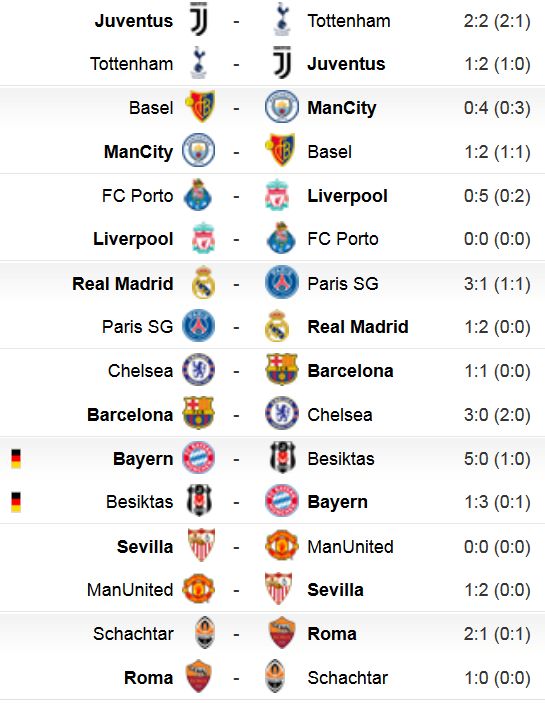Image resolution: width=545 pixels, height=703 pixels.
Task: Click the German flag beside Besiktas – Bayern
Action: click(x=16, y=502)
